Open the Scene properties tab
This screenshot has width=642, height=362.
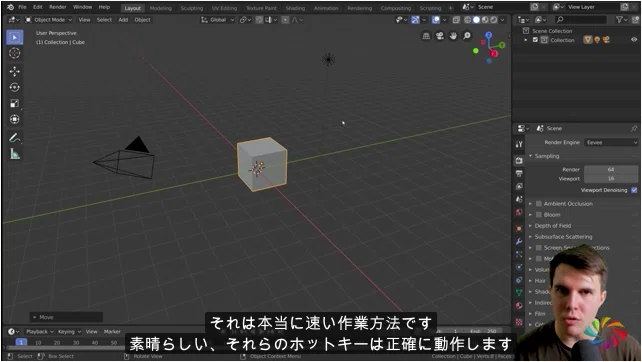(519, 199)
